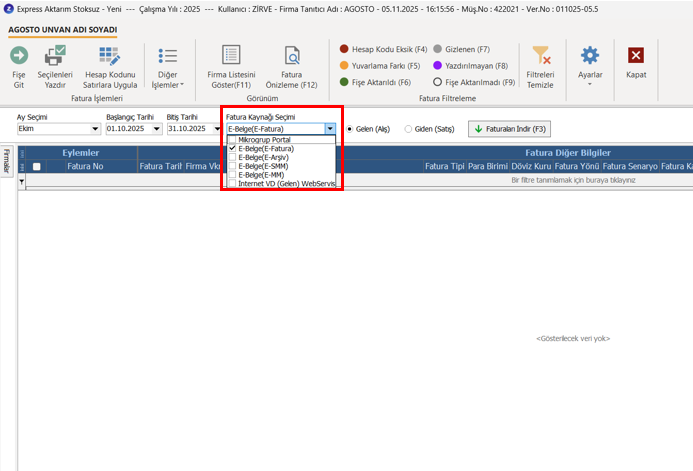Click Filtreleri Temizle funnel icon
693x471 pixels.
pos(541,56)
